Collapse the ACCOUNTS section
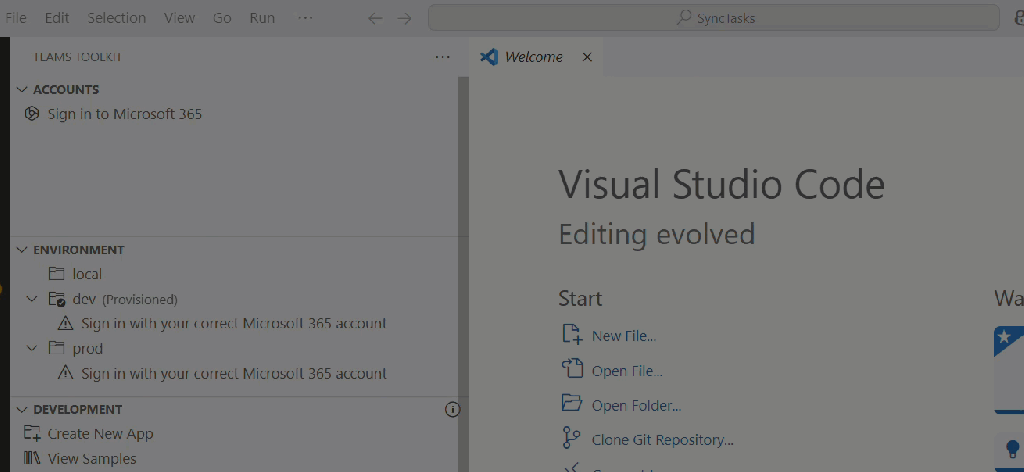The height and width of the screenshot is (472, 1024). point(22,89)
